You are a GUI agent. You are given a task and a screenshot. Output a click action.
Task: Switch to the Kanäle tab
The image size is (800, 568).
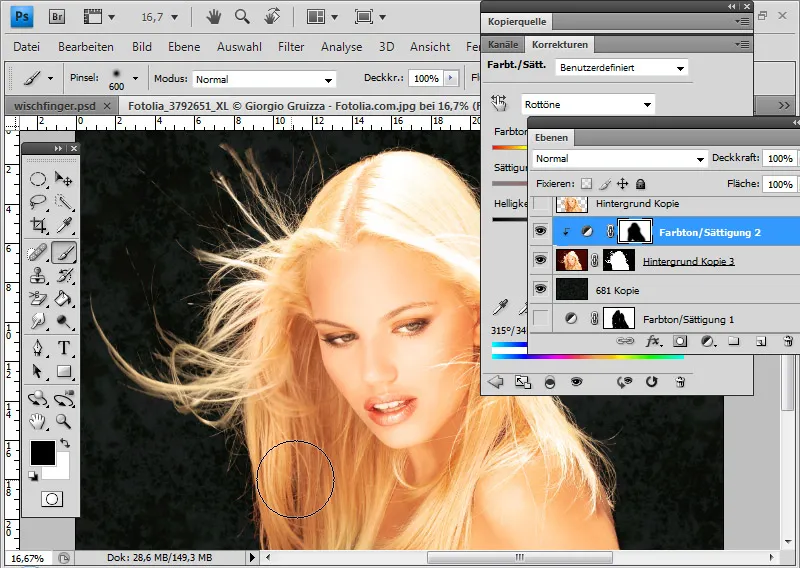pos(503,44)
